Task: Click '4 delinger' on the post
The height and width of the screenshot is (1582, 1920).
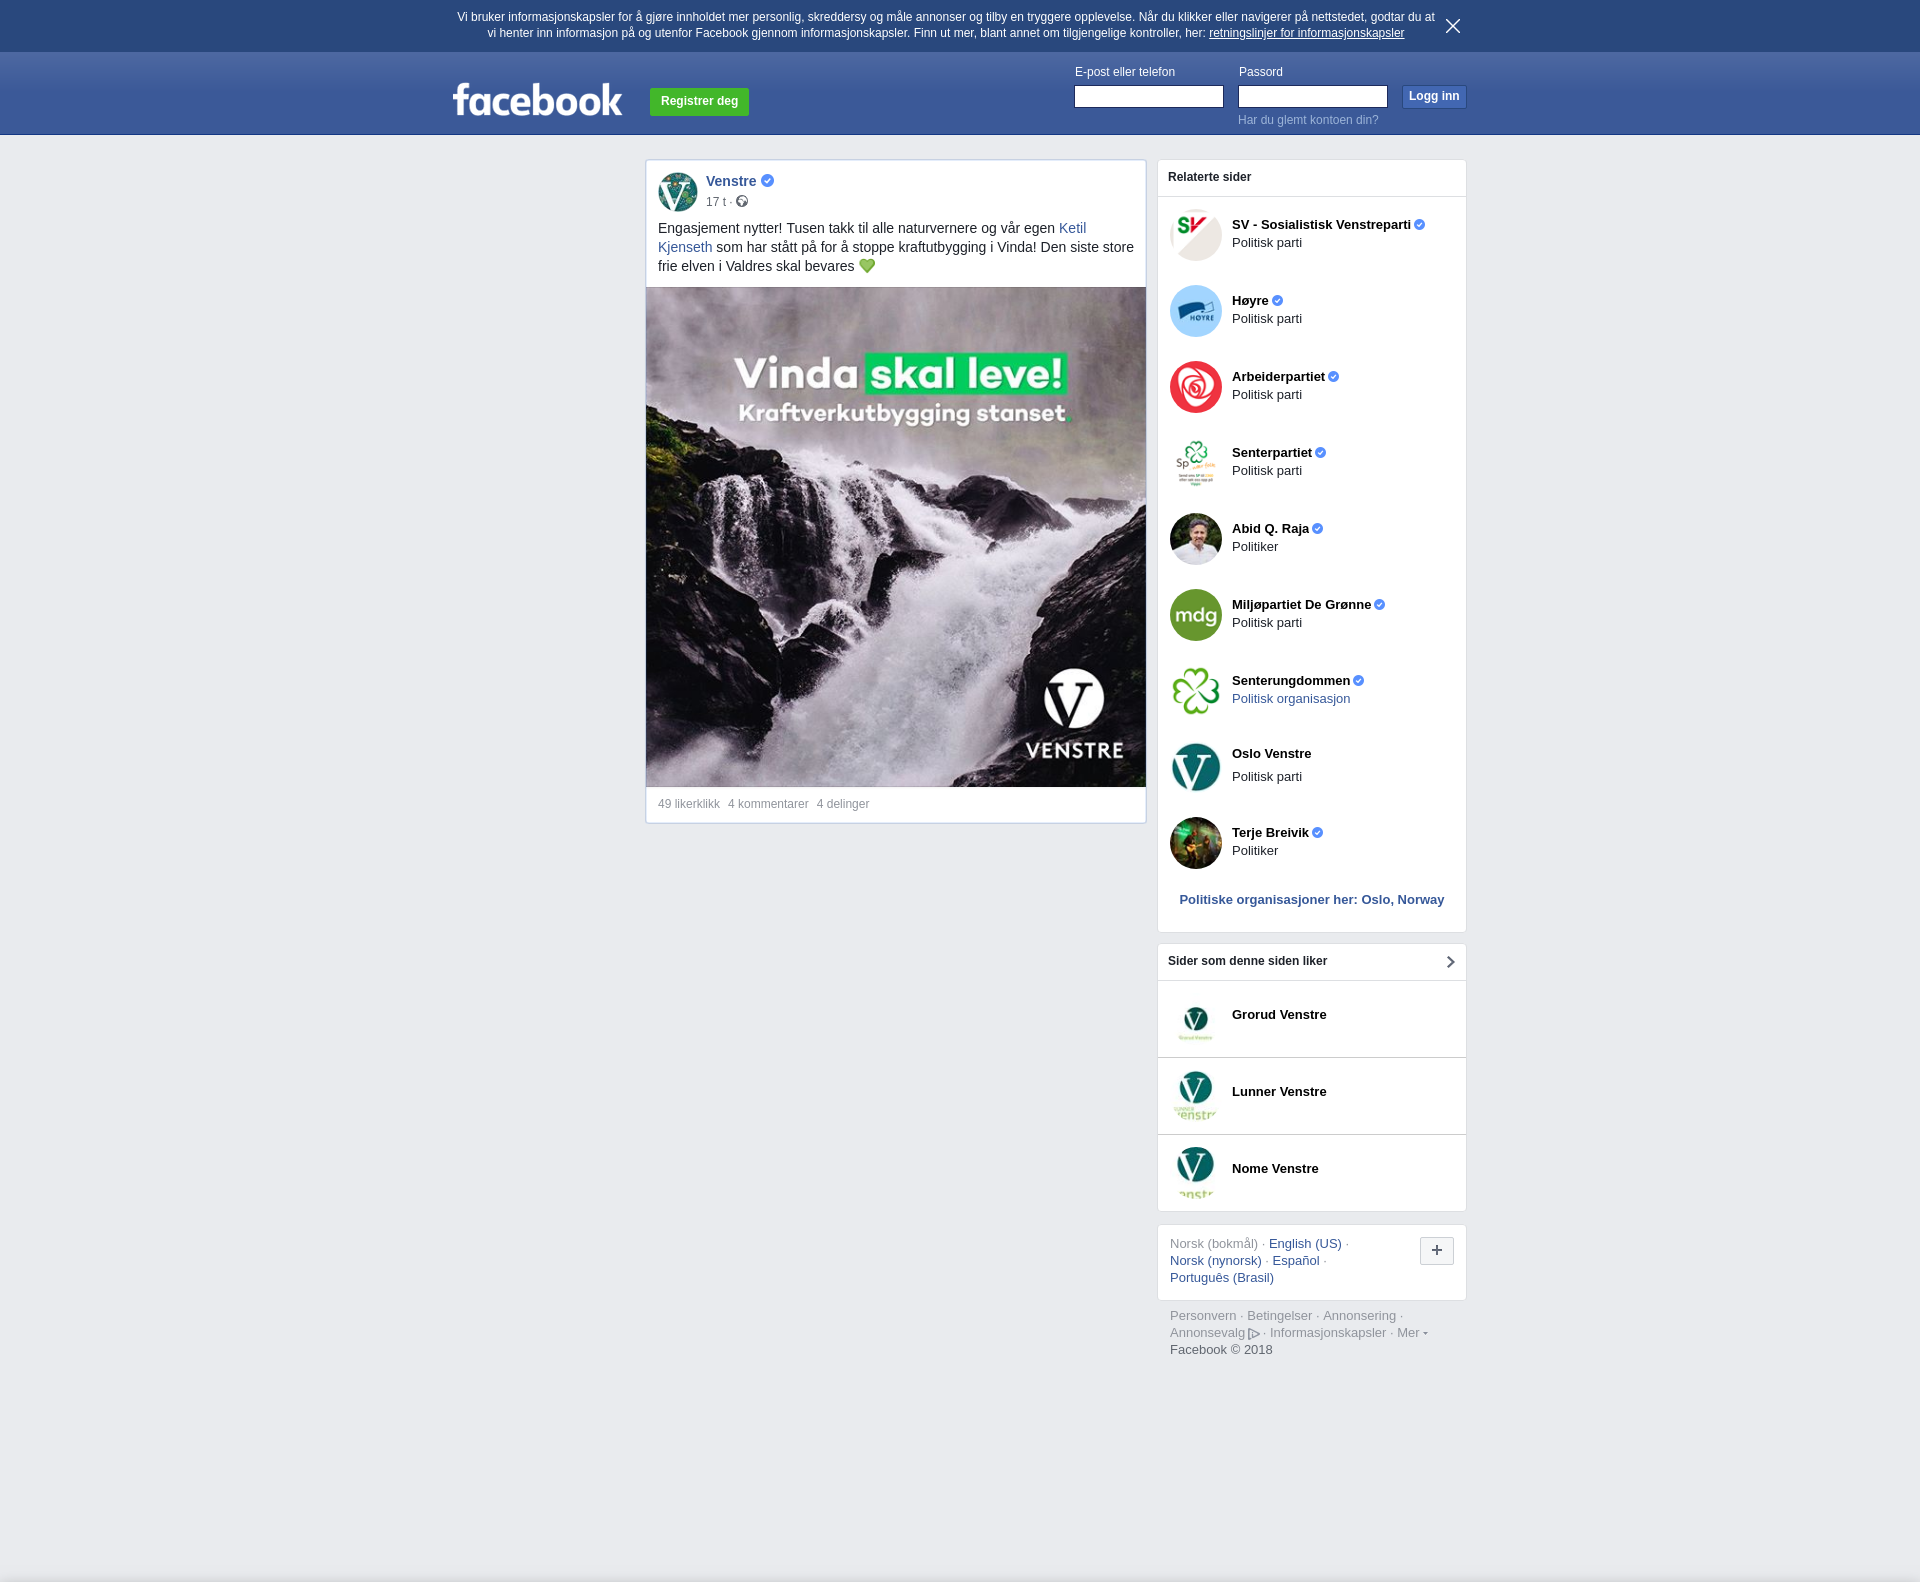Action: tap(843, 804)
